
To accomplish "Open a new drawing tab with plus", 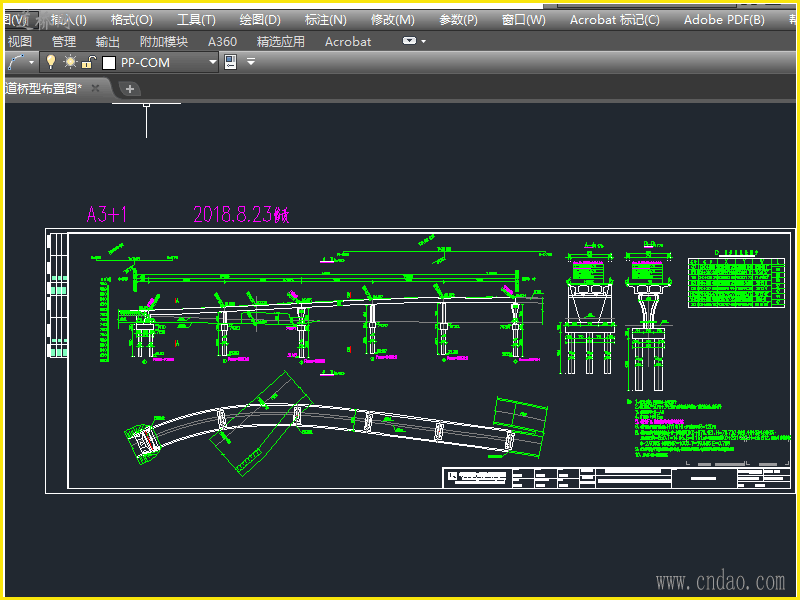I will pyautogui.click(x=129, y=89).
